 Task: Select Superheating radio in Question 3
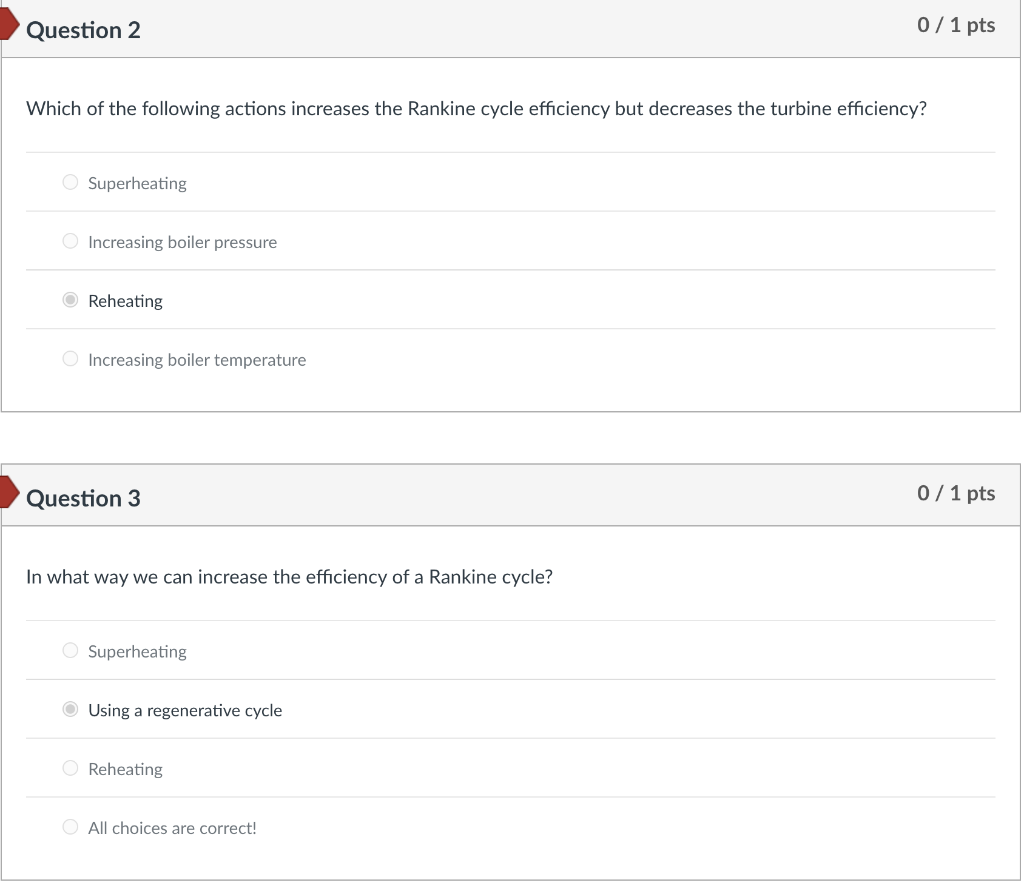pos(70,651)
